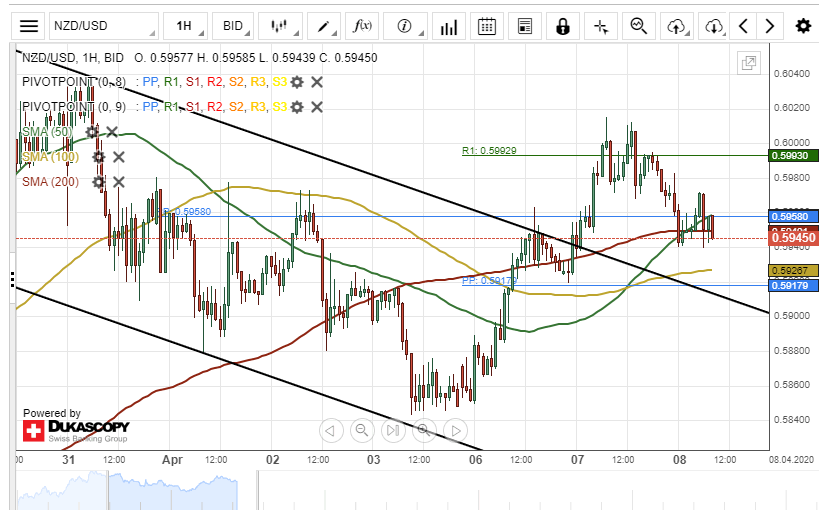The height and width of the screenshot is (517, 823).
Task: Open the chart zoom magnifier tool
Action: pos(639,26)
